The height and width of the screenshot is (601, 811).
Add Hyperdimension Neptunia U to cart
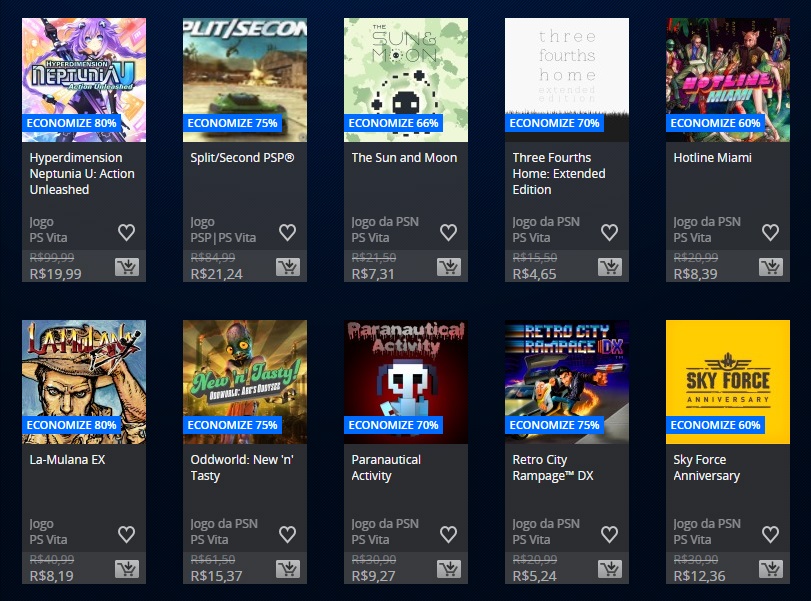pyautogui.click(x=127, y=267)
